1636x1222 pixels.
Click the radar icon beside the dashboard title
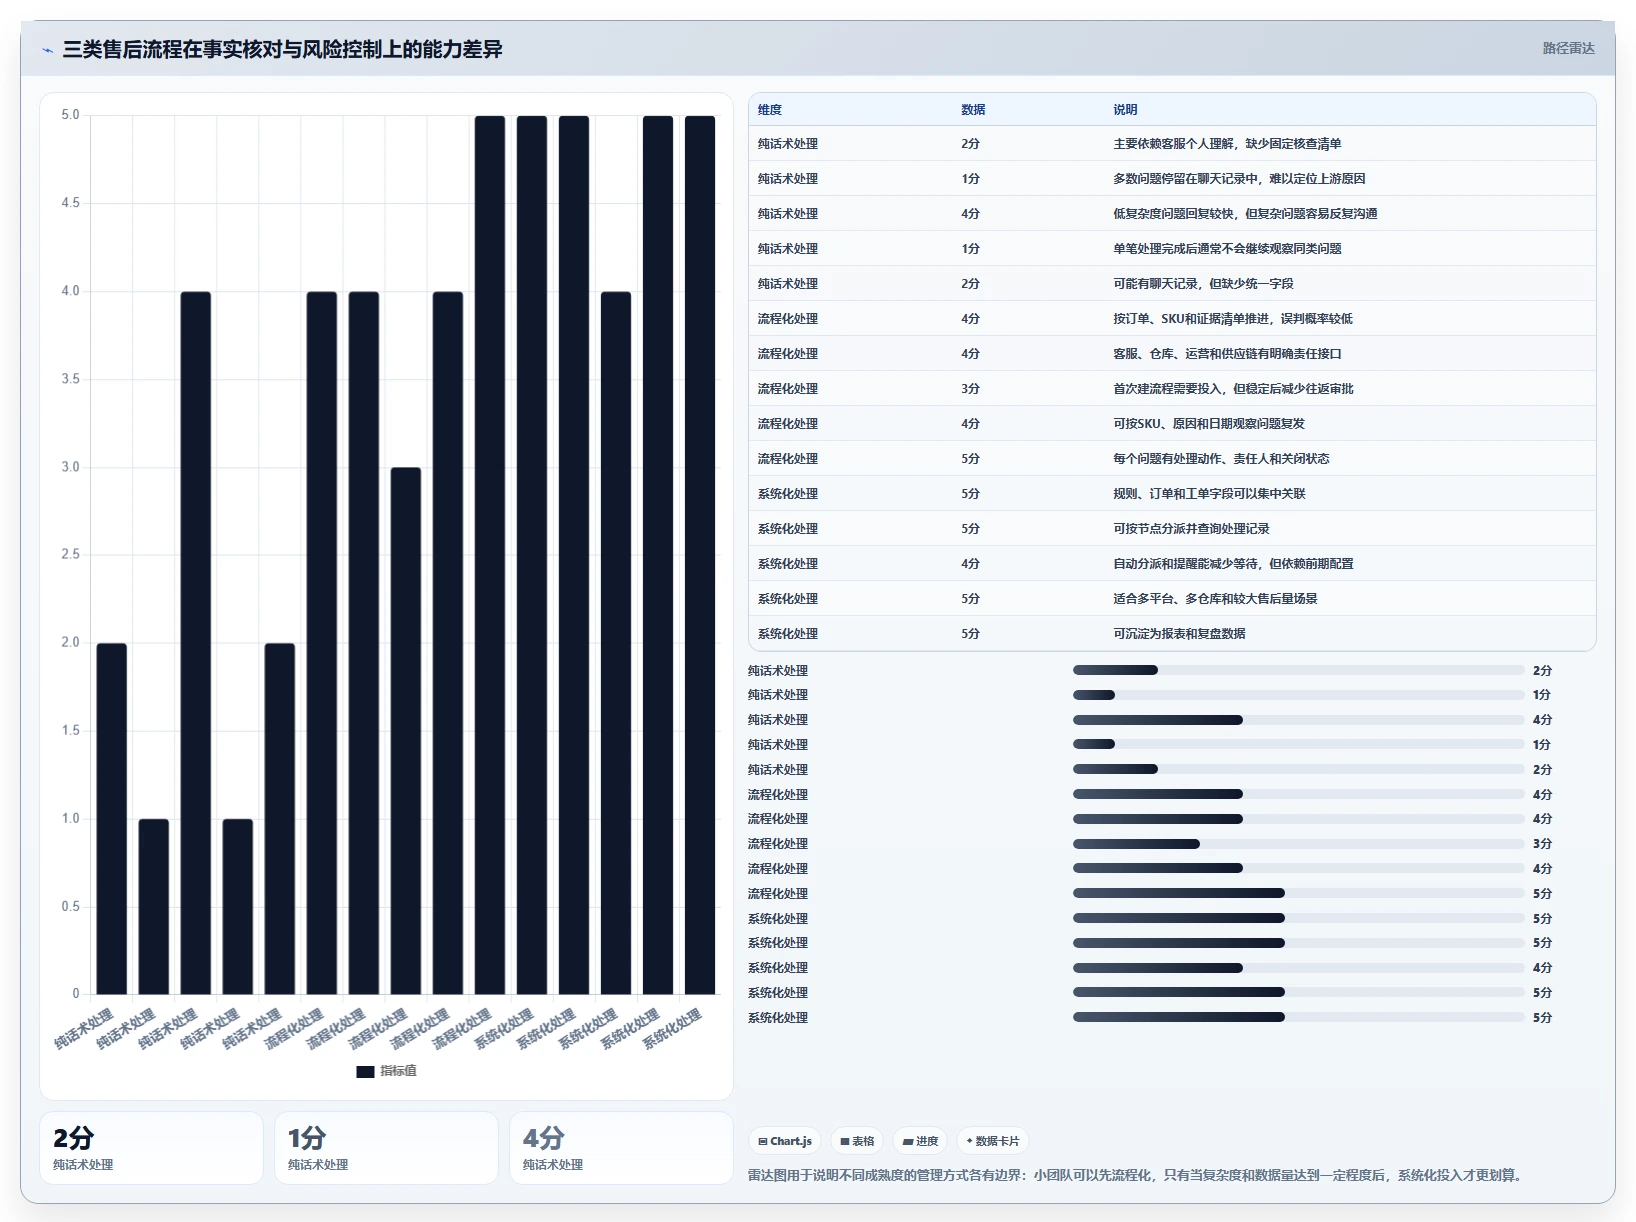point(47,50)
